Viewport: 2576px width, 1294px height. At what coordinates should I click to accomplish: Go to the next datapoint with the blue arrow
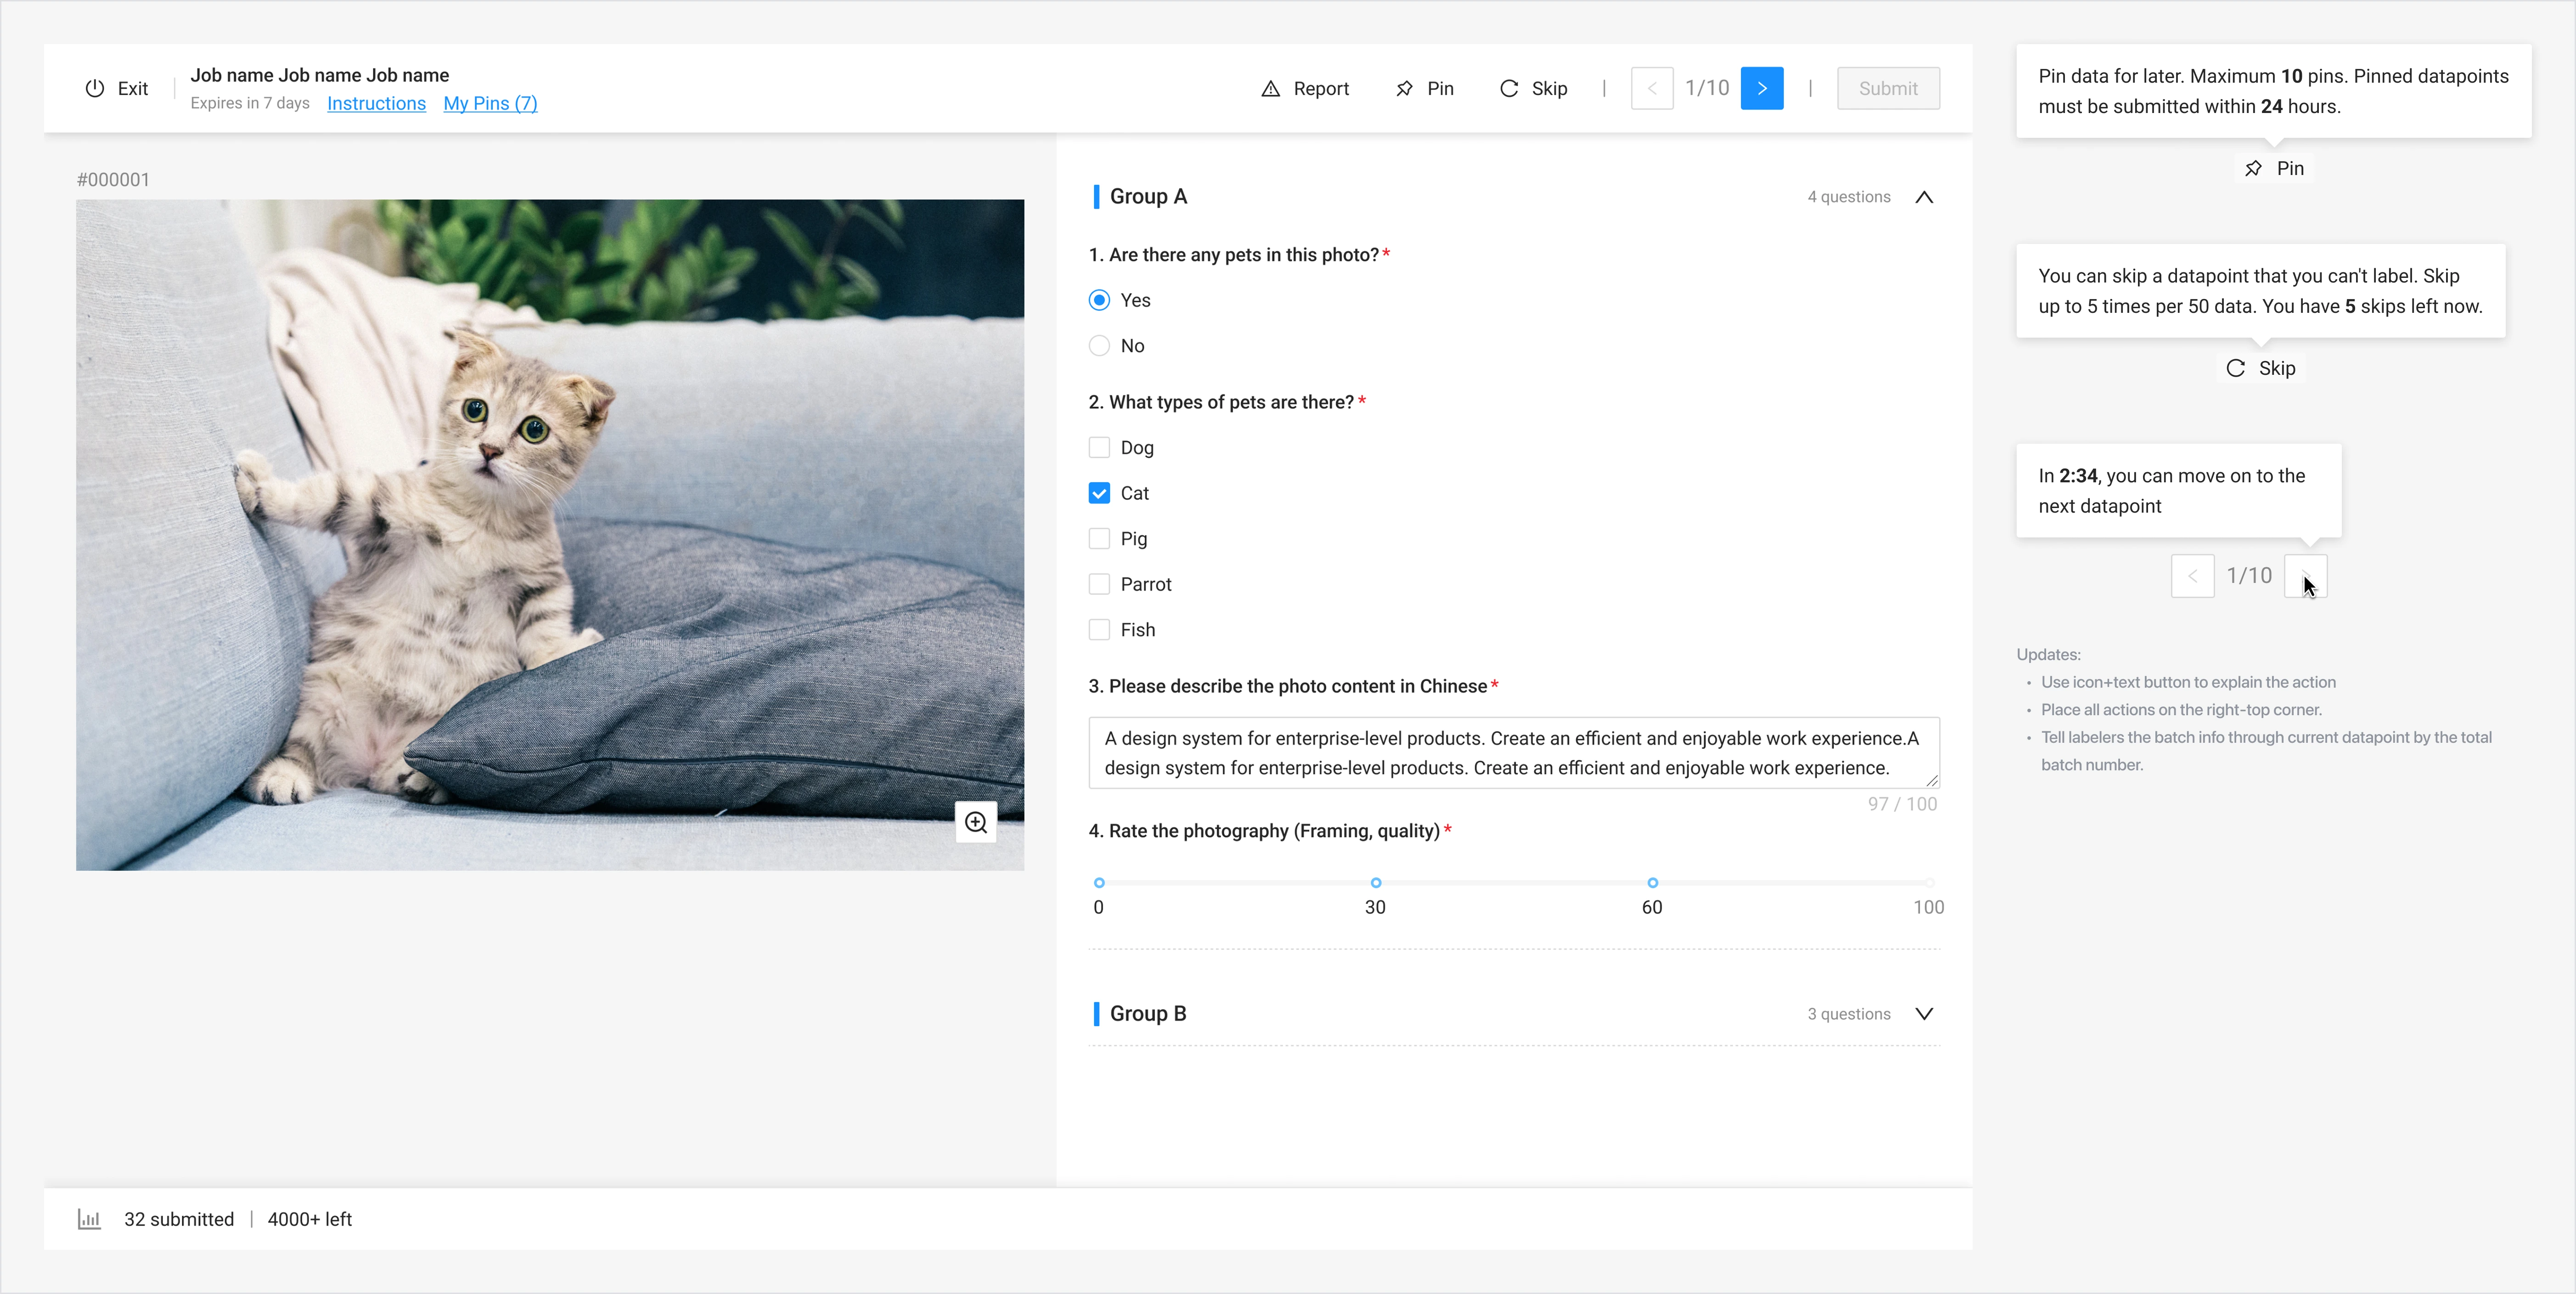click(1761, 88)
